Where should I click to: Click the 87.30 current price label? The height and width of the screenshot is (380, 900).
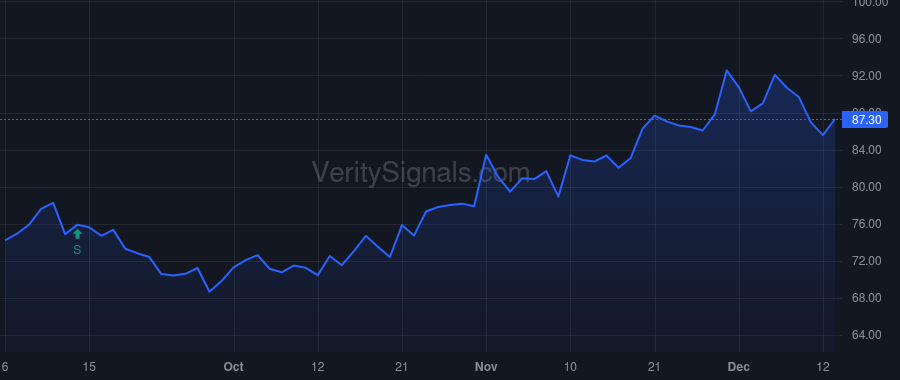click(x=865, y=120)
